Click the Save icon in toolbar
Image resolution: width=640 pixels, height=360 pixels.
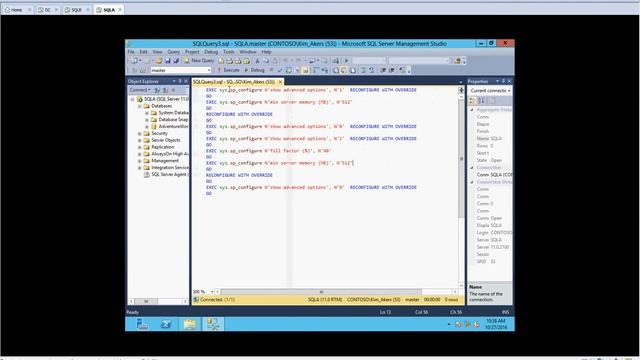167,61
